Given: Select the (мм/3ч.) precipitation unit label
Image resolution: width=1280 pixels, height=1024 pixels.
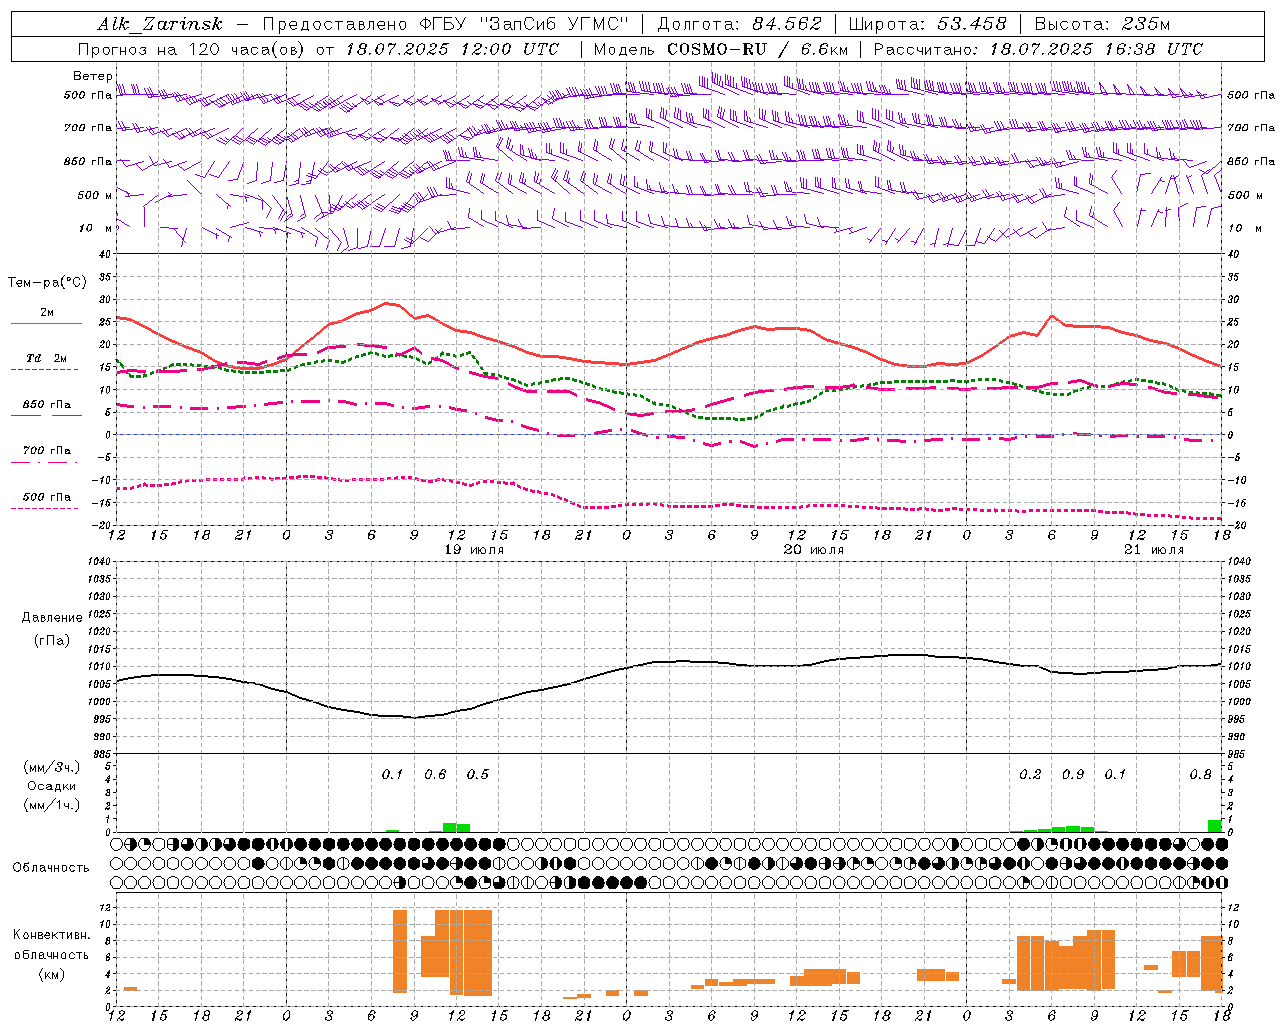Looking at the screenshot, I should pos(52,767).
